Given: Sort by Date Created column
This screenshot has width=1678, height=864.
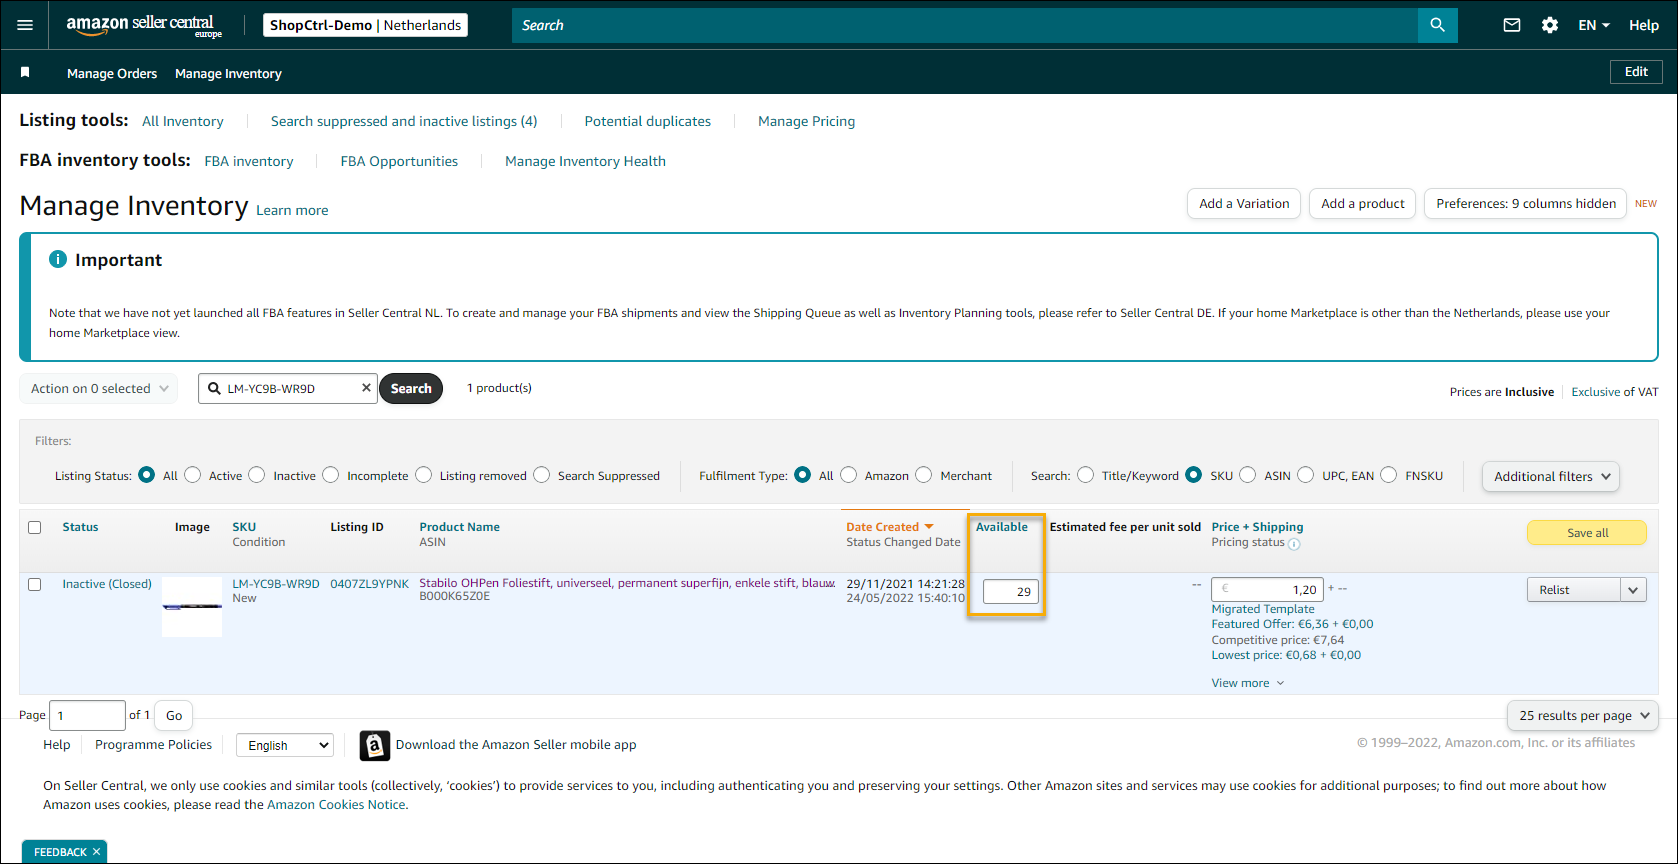Looking at the screenshot, I should 890,527.
